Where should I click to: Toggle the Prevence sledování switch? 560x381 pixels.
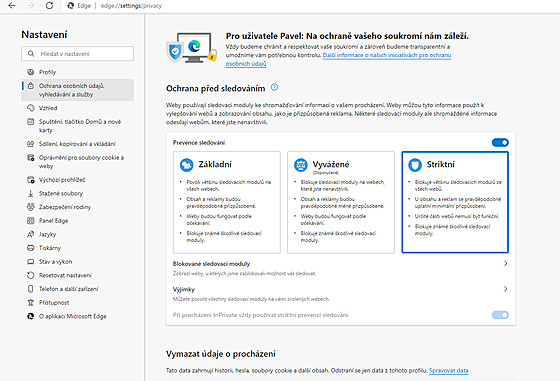pyautogui.click(x=500, y=142)
